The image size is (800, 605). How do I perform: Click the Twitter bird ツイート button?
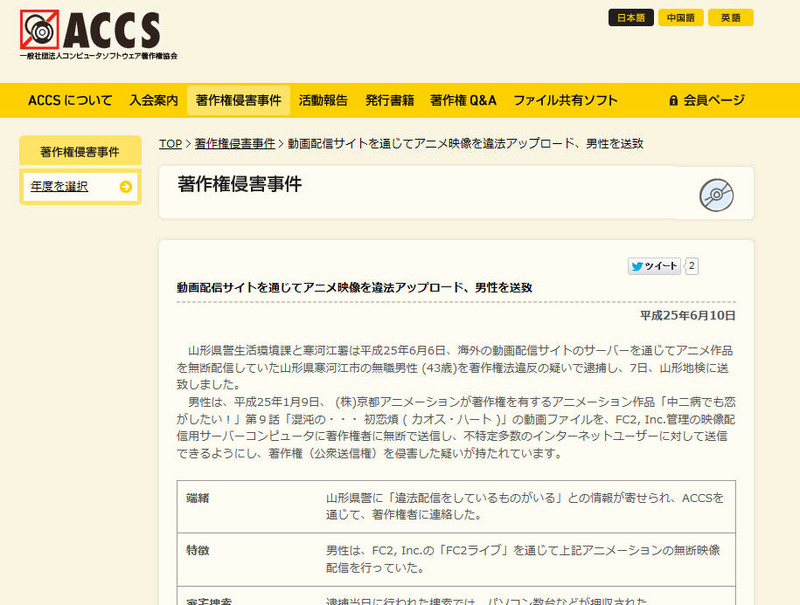point(654,266)
